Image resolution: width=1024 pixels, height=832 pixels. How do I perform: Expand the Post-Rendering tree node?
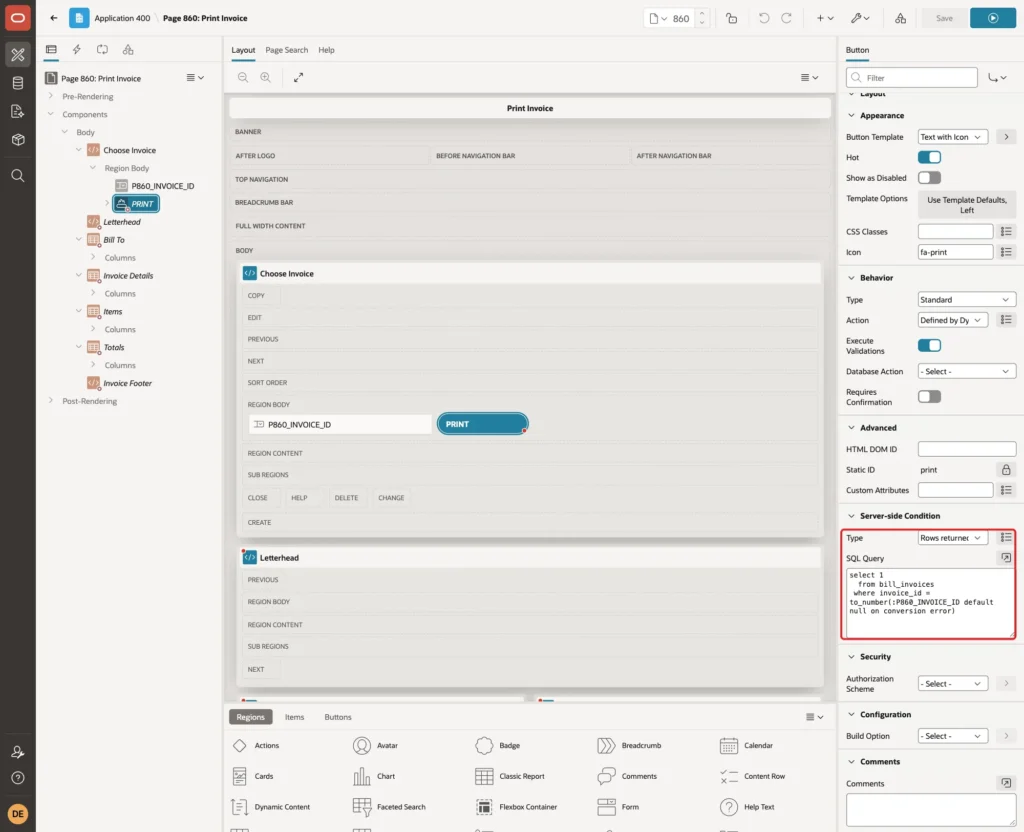(51, 400)
